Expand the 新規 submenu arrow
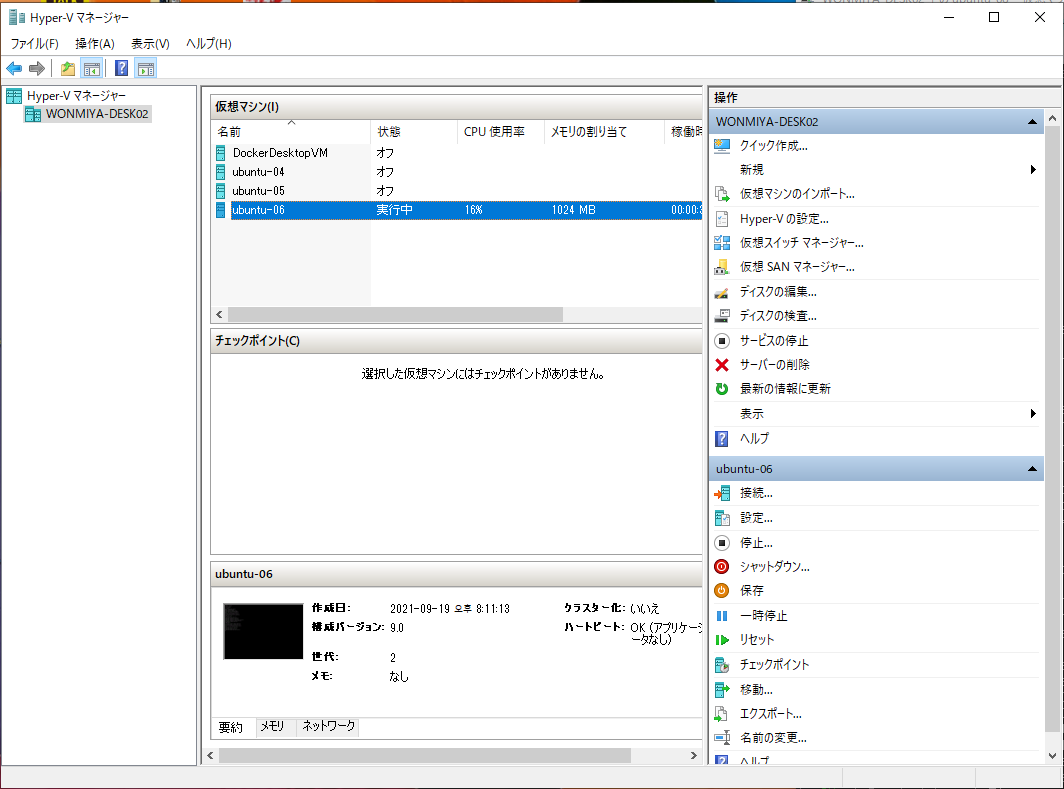 coord(1033,170)
